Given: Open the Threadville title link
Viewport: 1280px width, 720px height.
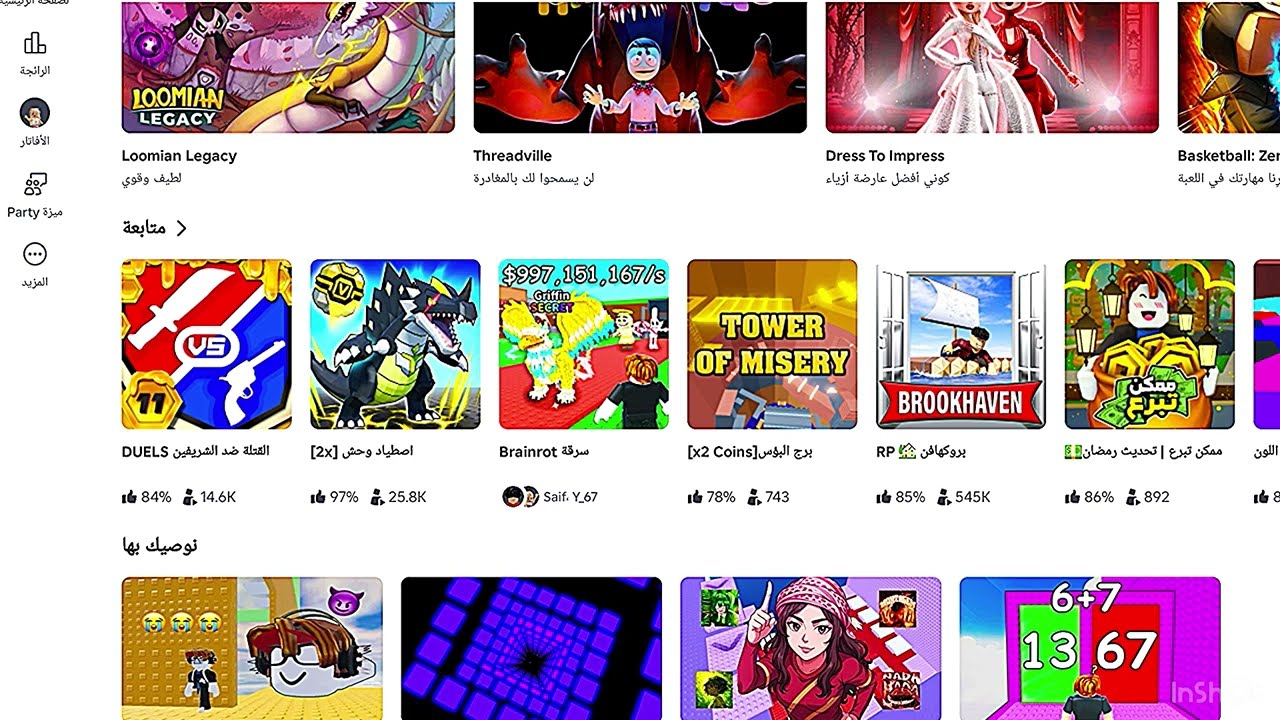Looking at the screenshot, I should (x=513, y=156).
